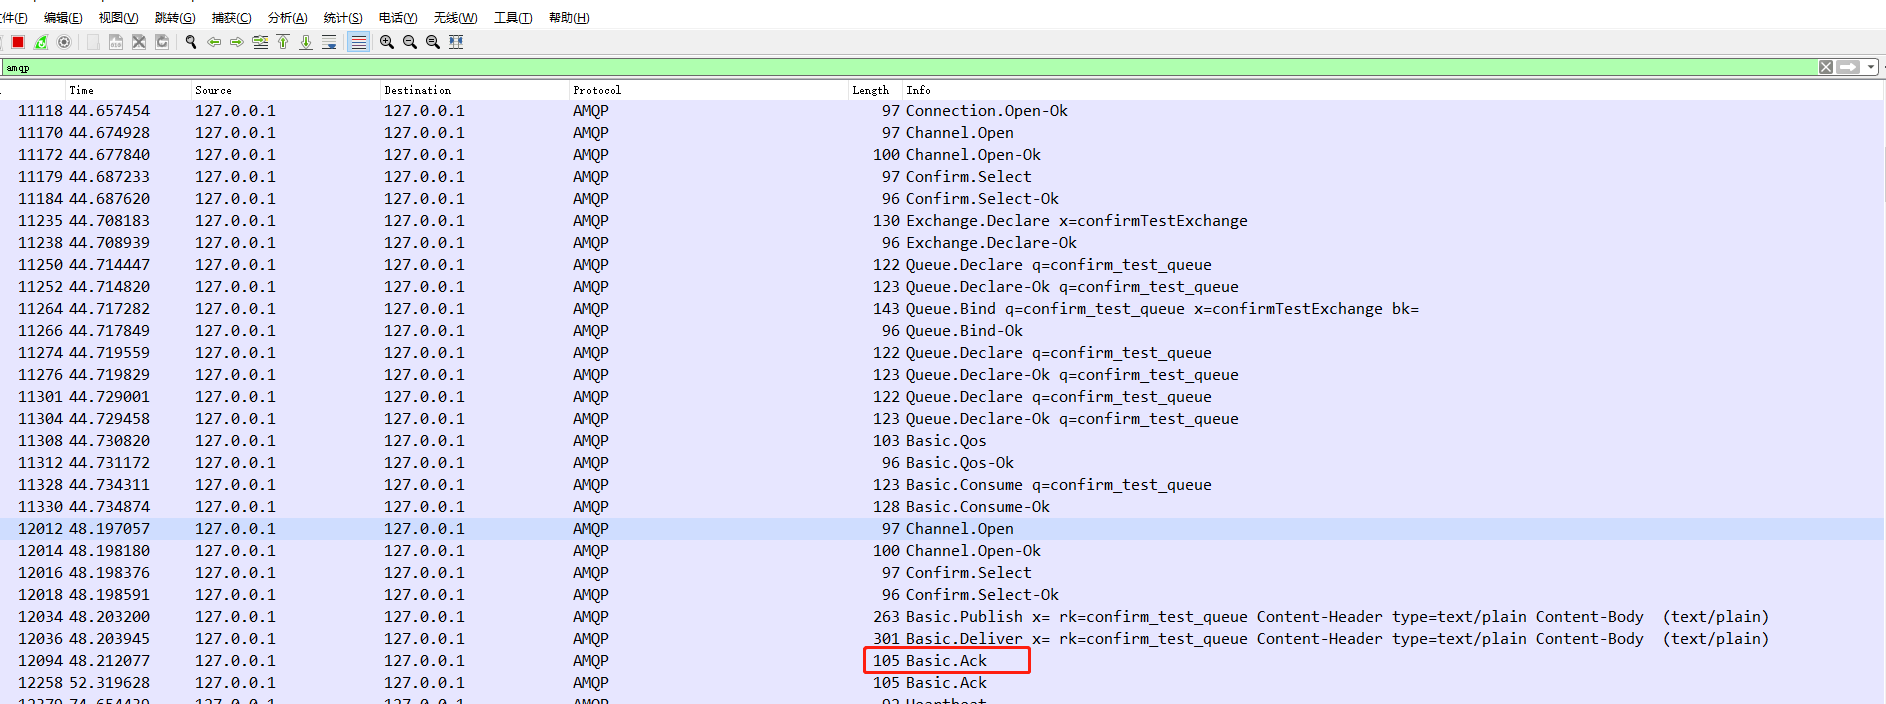Go back in packet history

coord(214,42)
